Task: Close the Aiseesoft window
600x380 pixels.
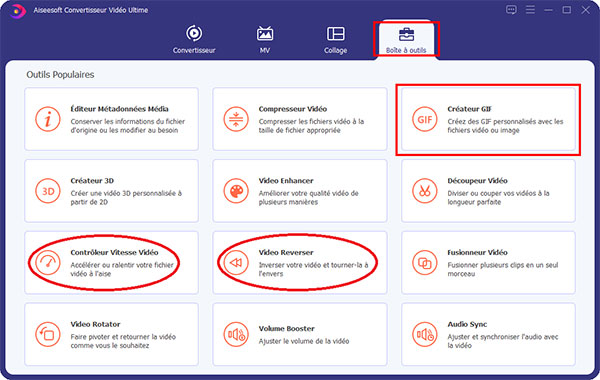Action: click(x=585, y=10)
